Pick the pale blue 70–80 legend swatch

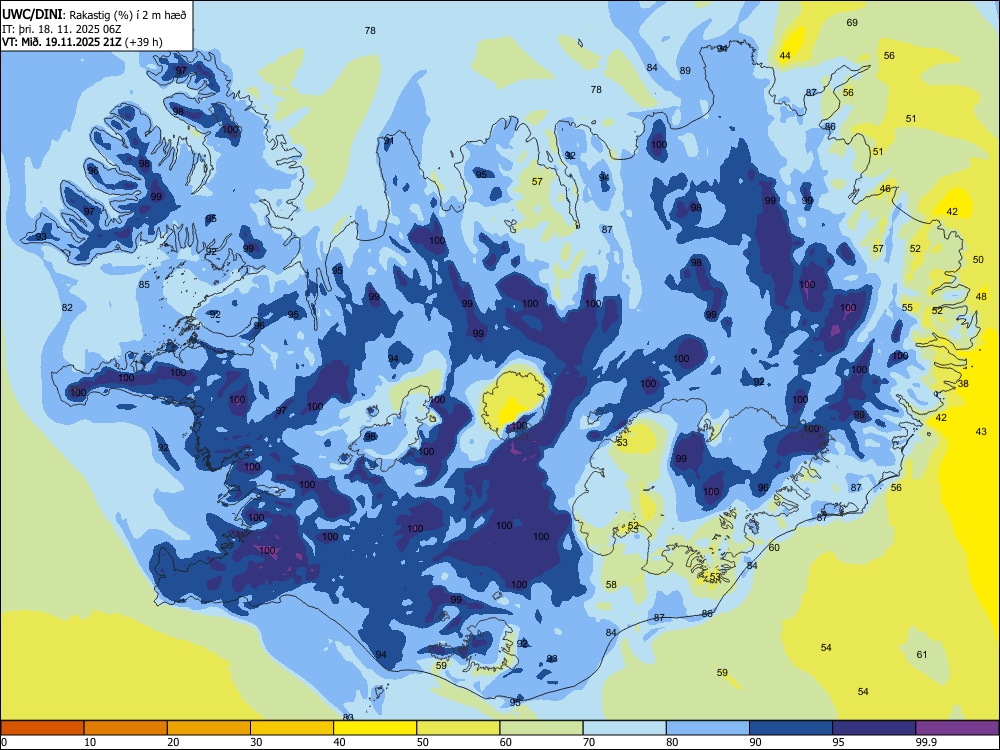tap(624, 728)
